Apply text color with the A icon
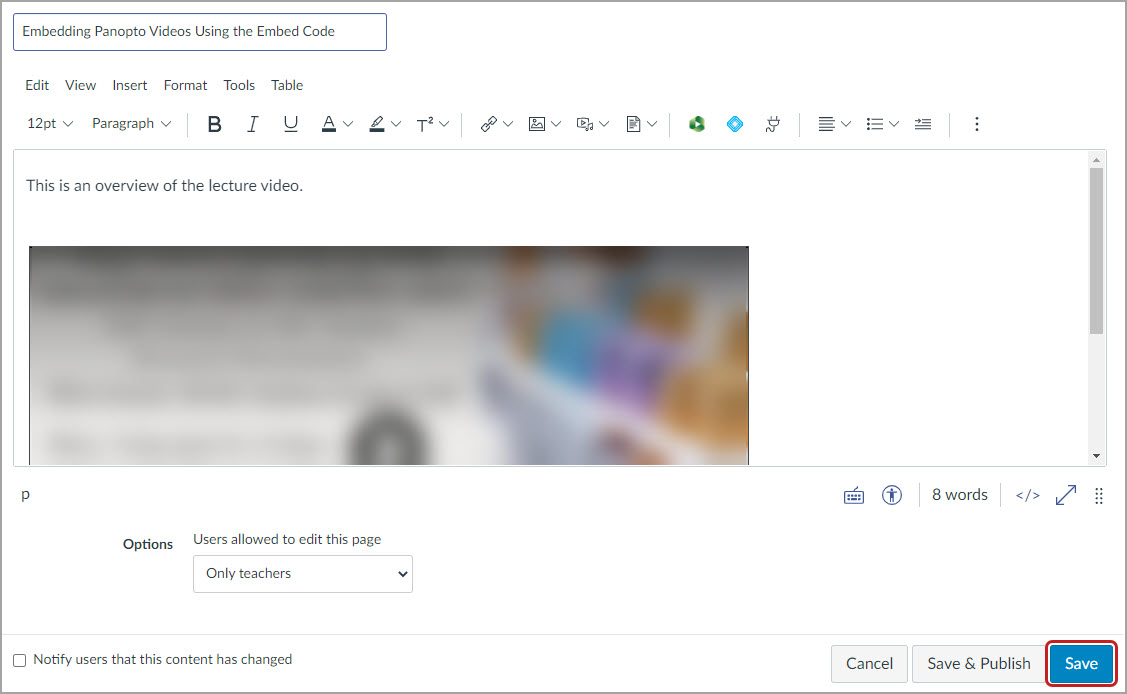 tap(328, 124)
